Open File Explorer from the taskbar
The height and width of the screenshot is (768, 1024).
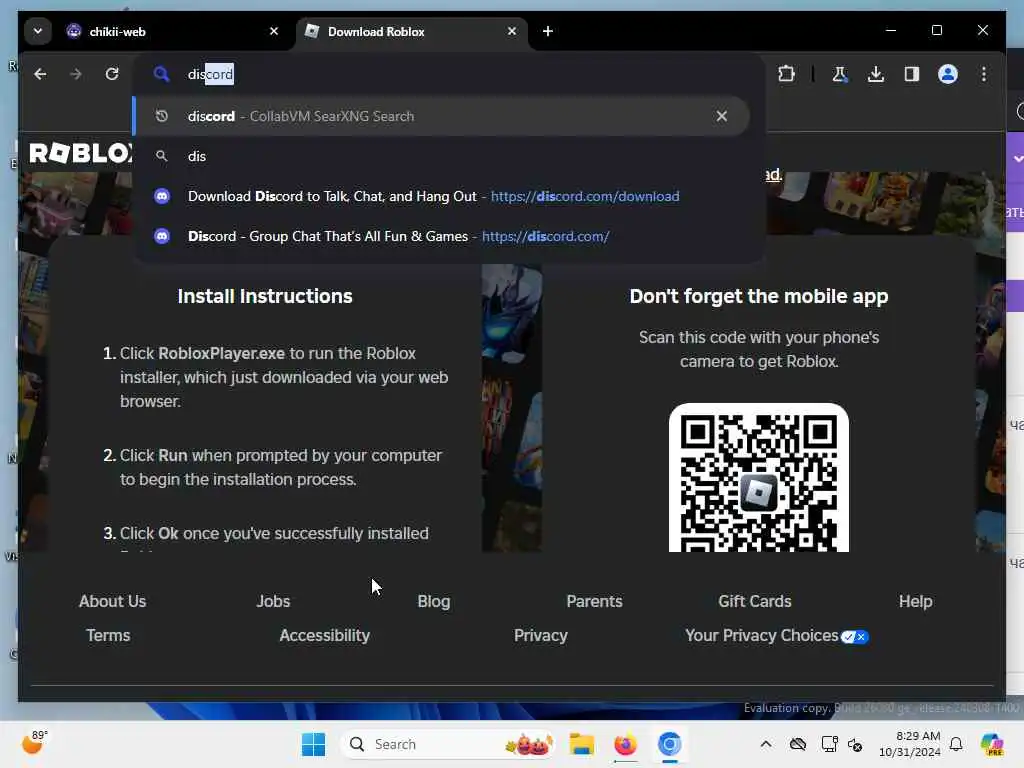pyautogui.click(x=581, y=744)
